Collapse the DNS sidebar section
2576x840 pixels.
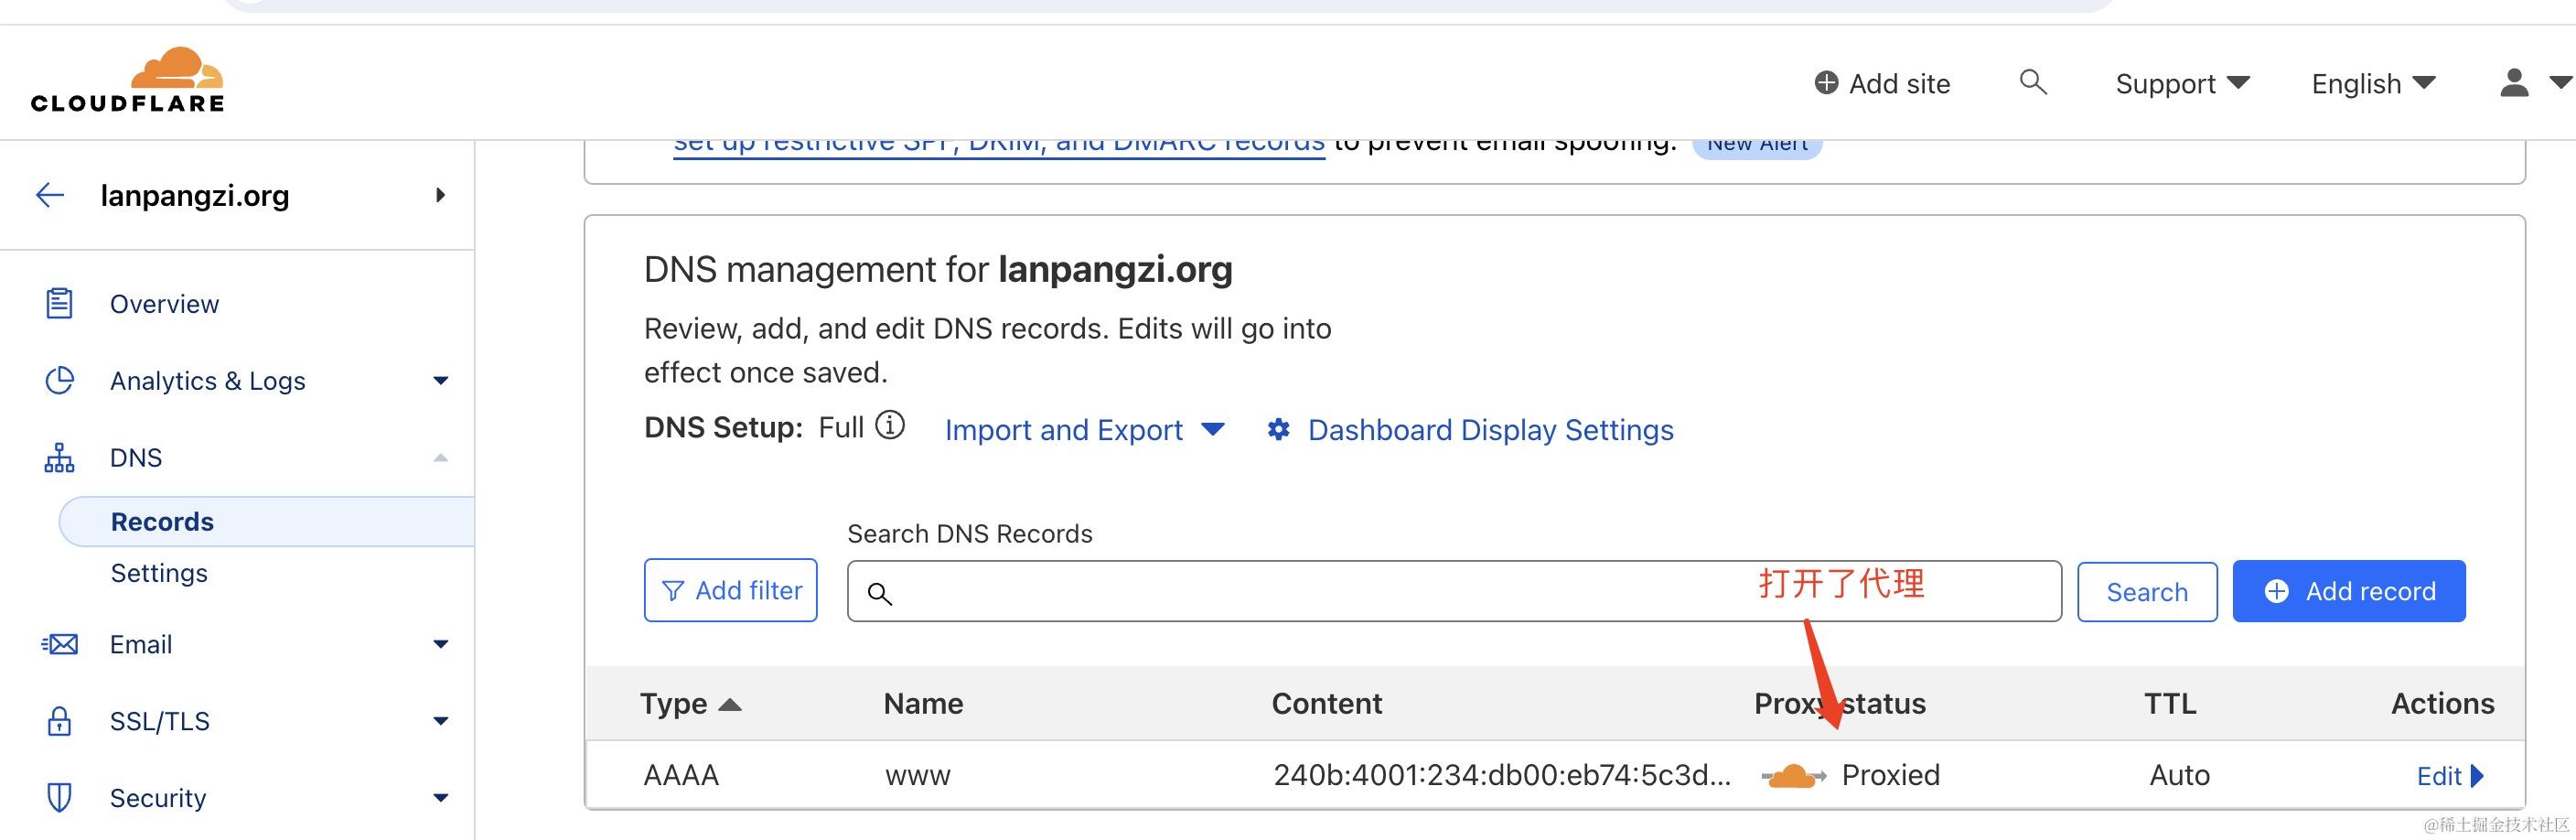(440, 458)
